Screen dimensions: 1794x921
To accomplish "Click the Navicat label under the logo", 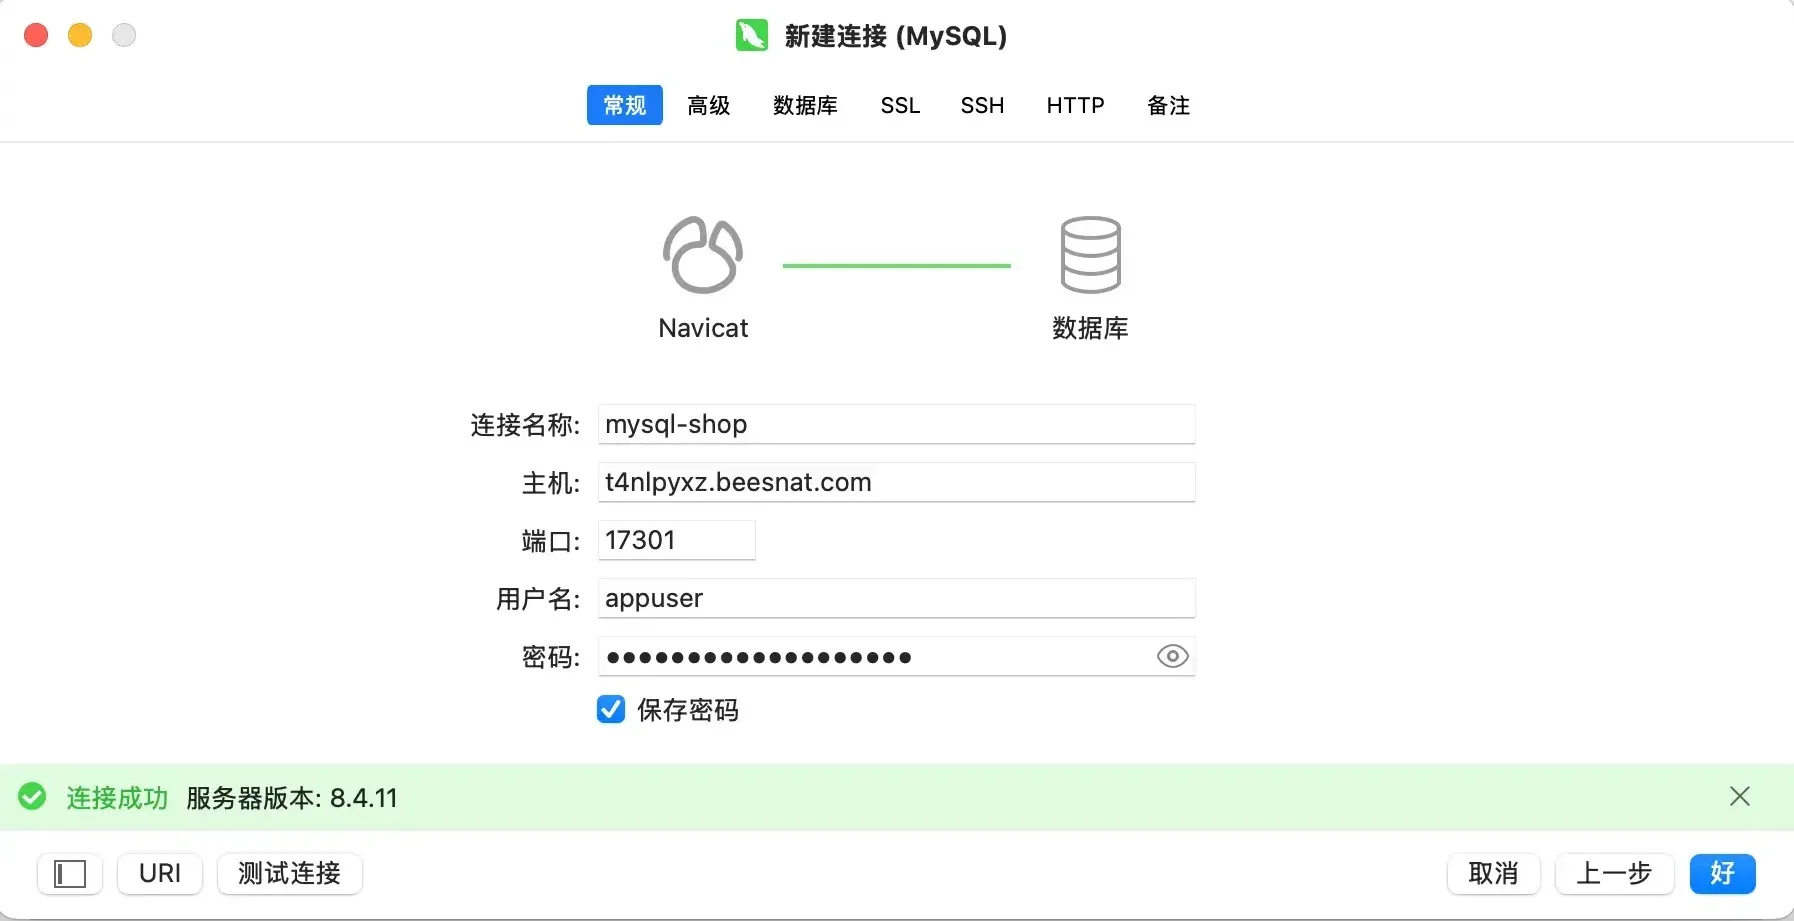I will pos(703,328).
